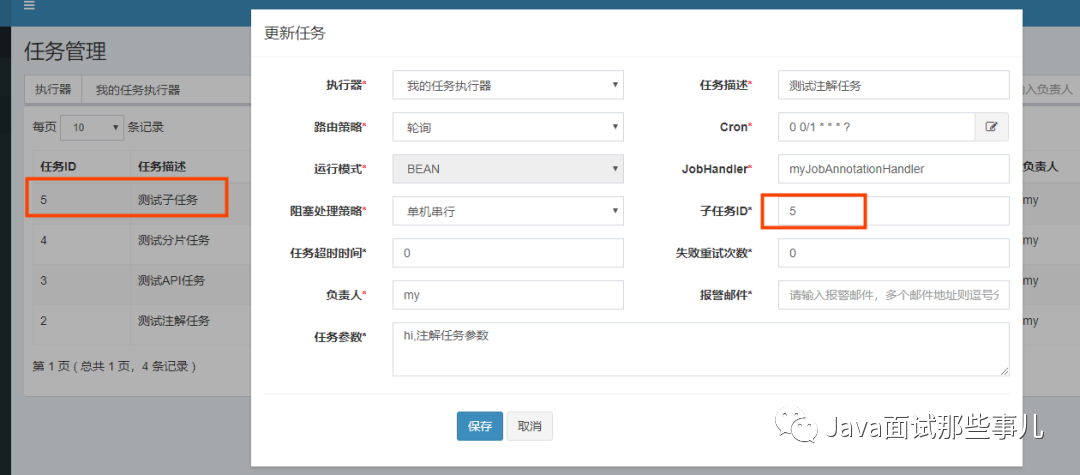Open the 执行器 dropdown in dialog

point(508,85)
